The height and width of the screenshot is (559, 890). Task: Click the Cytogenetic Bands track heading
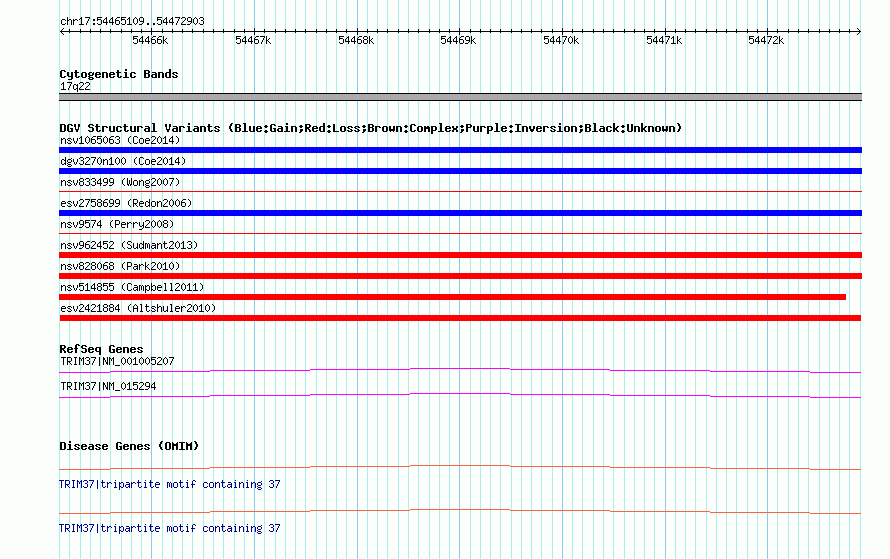(119, 74)
